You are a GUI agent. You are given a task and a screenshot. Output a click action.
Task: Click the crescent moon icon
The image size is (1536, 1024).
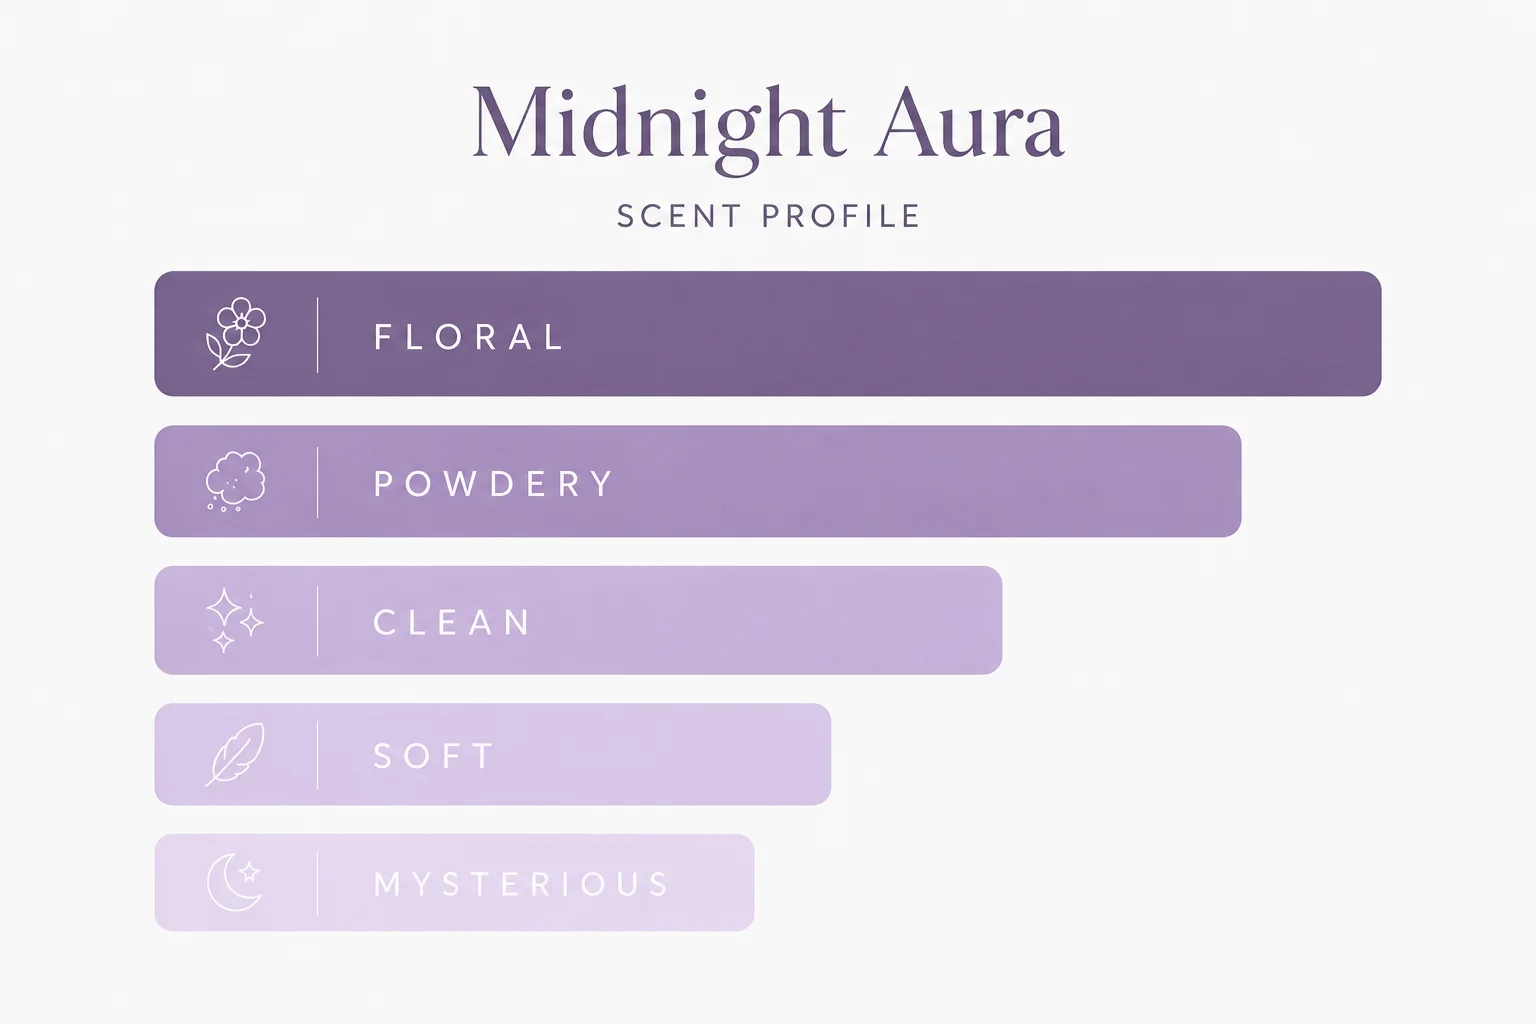[x=235, y=882]
